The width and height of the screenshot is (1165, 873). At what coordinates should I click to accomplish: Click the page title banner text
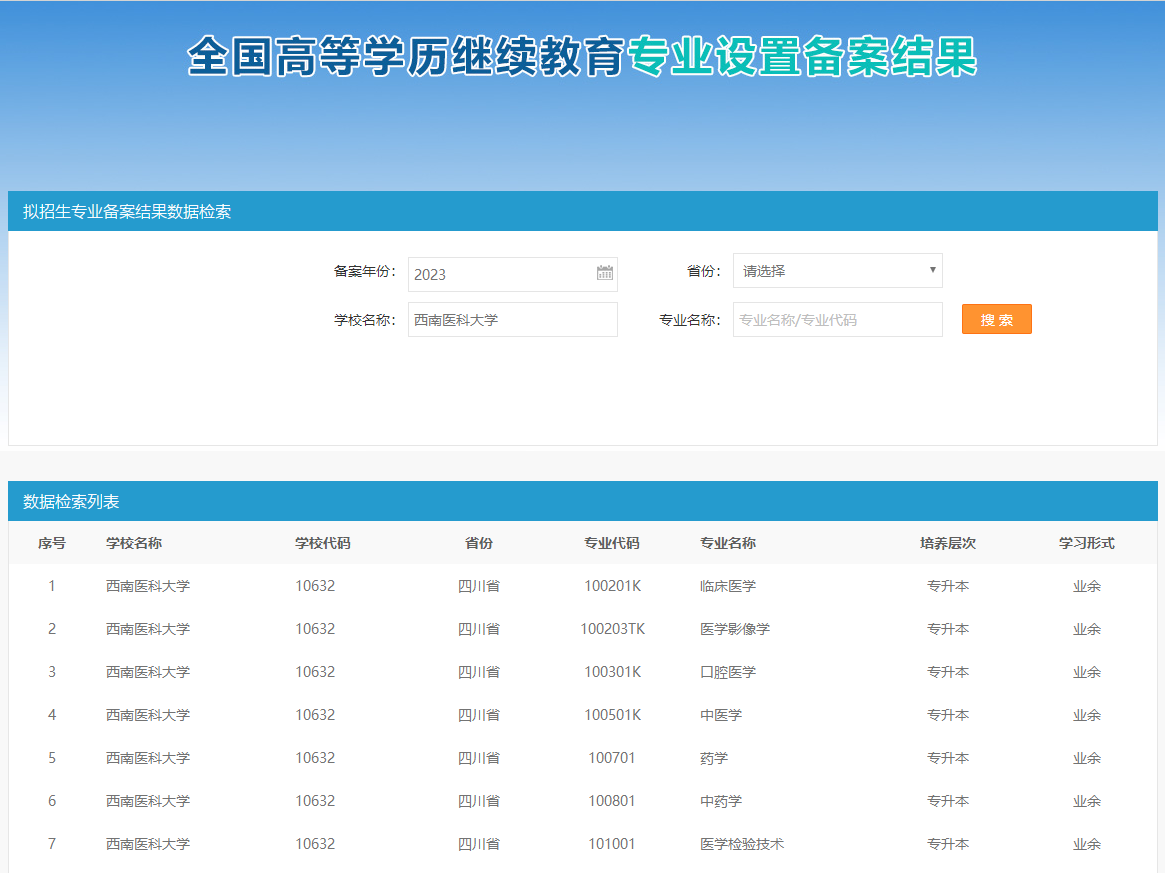click(x=582, y=57)
